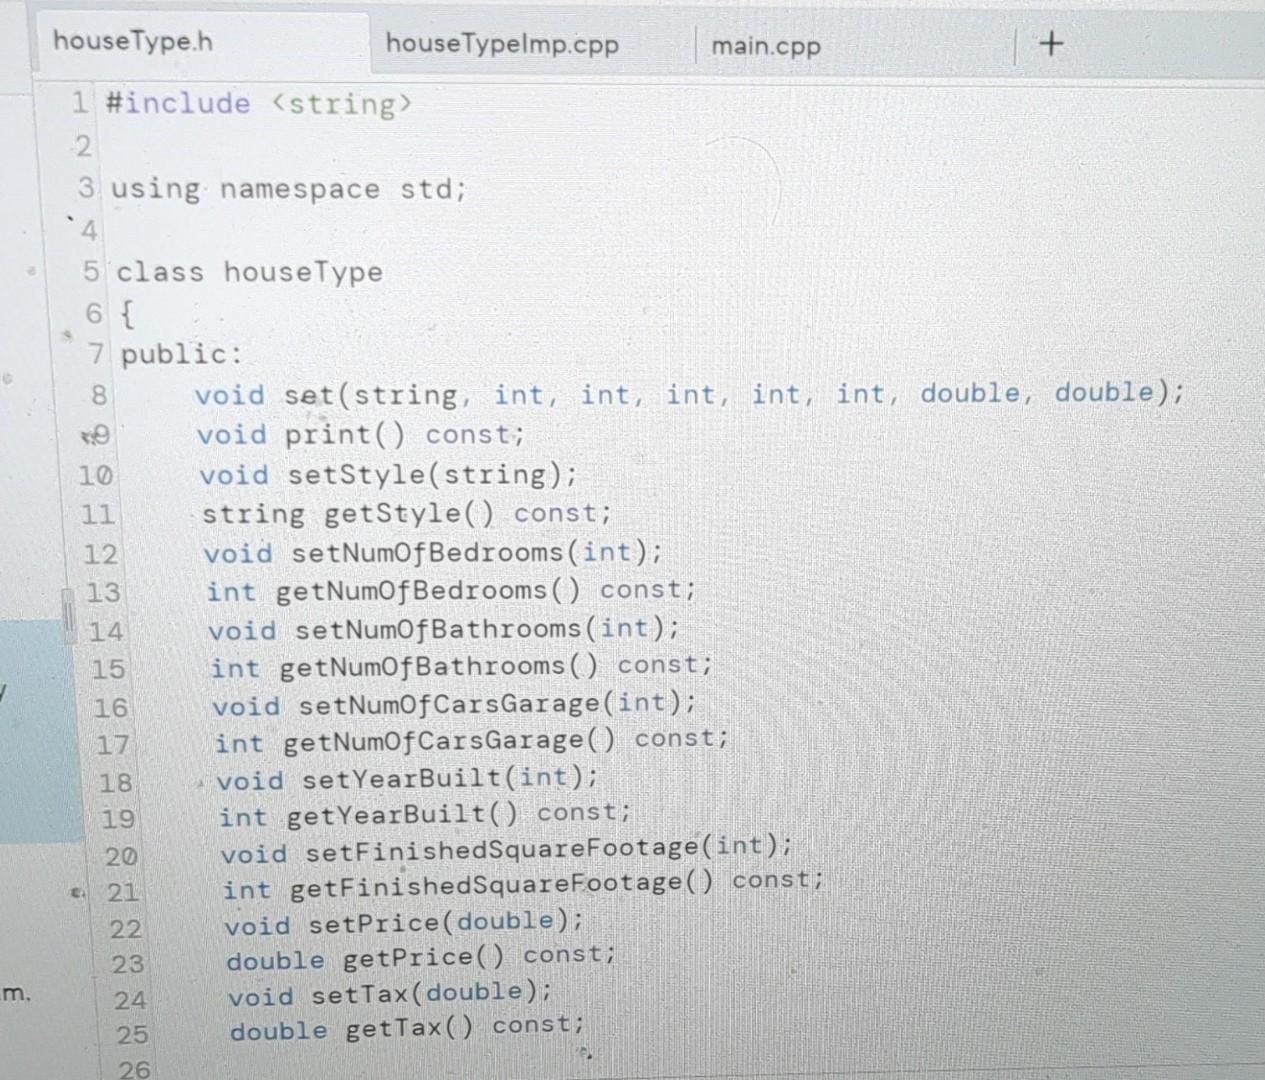Click the using namespace std statement

[x=290, y=189]
